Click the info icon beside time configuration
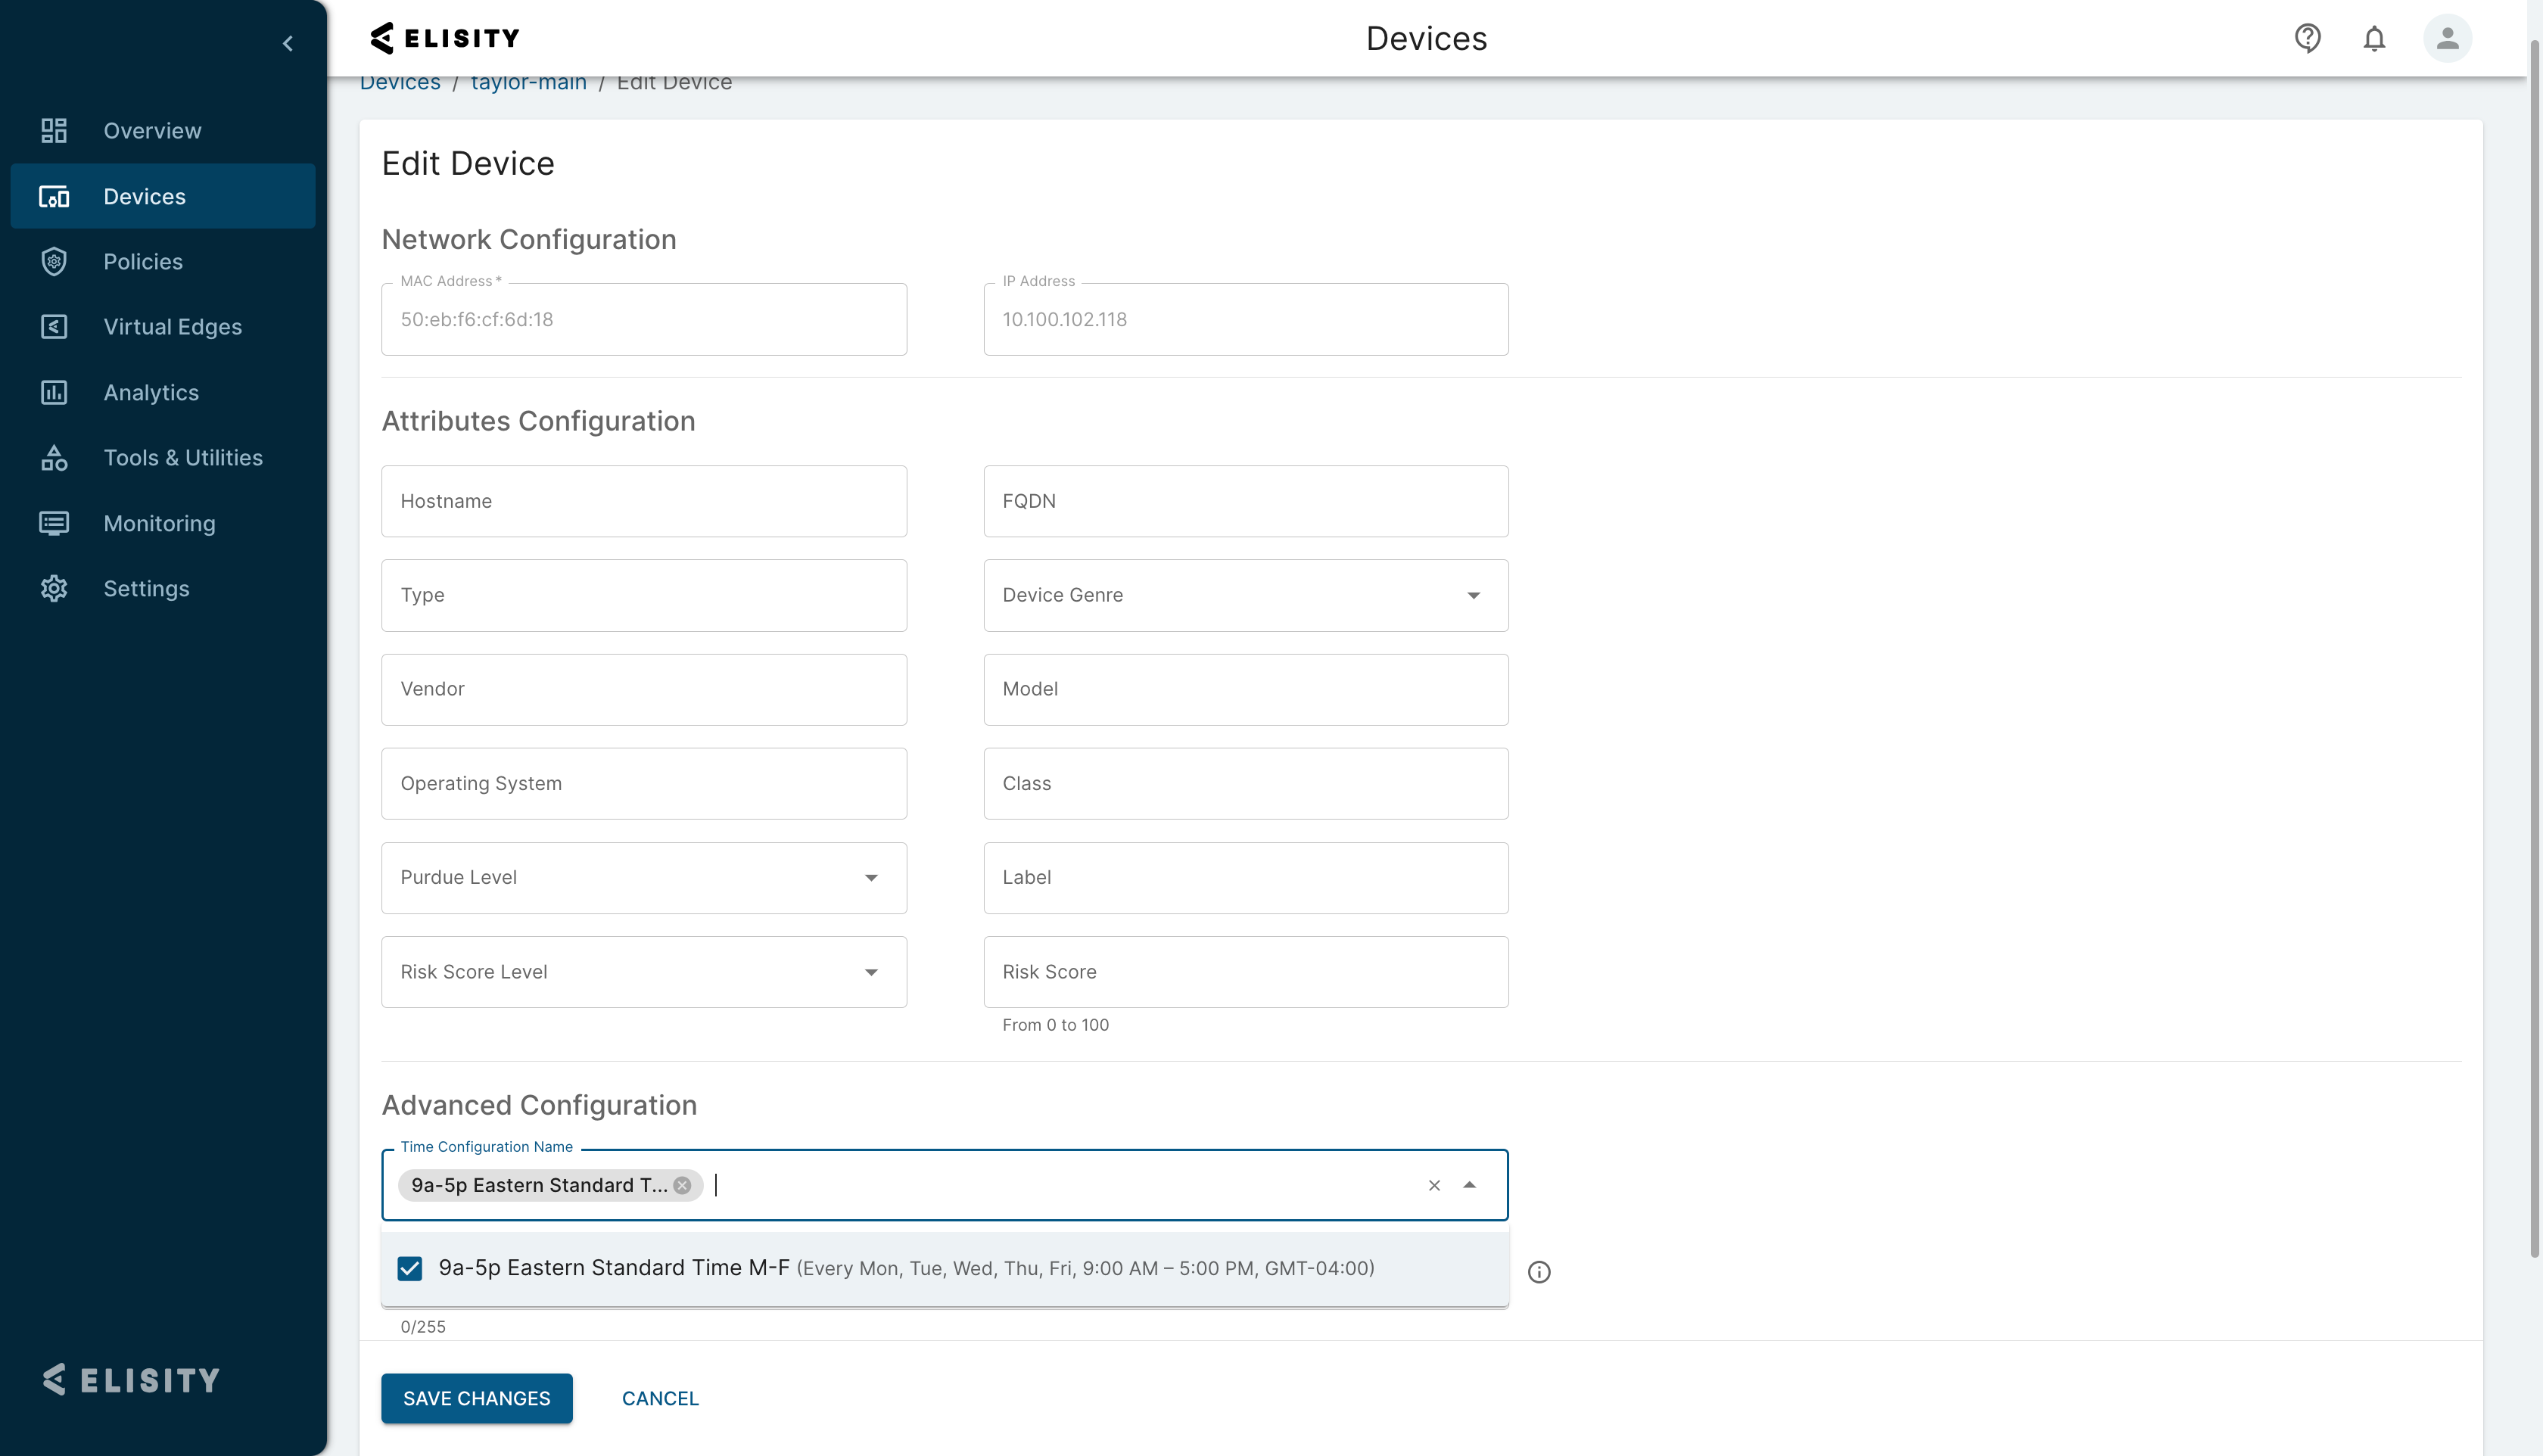 pos(1539,1272)
